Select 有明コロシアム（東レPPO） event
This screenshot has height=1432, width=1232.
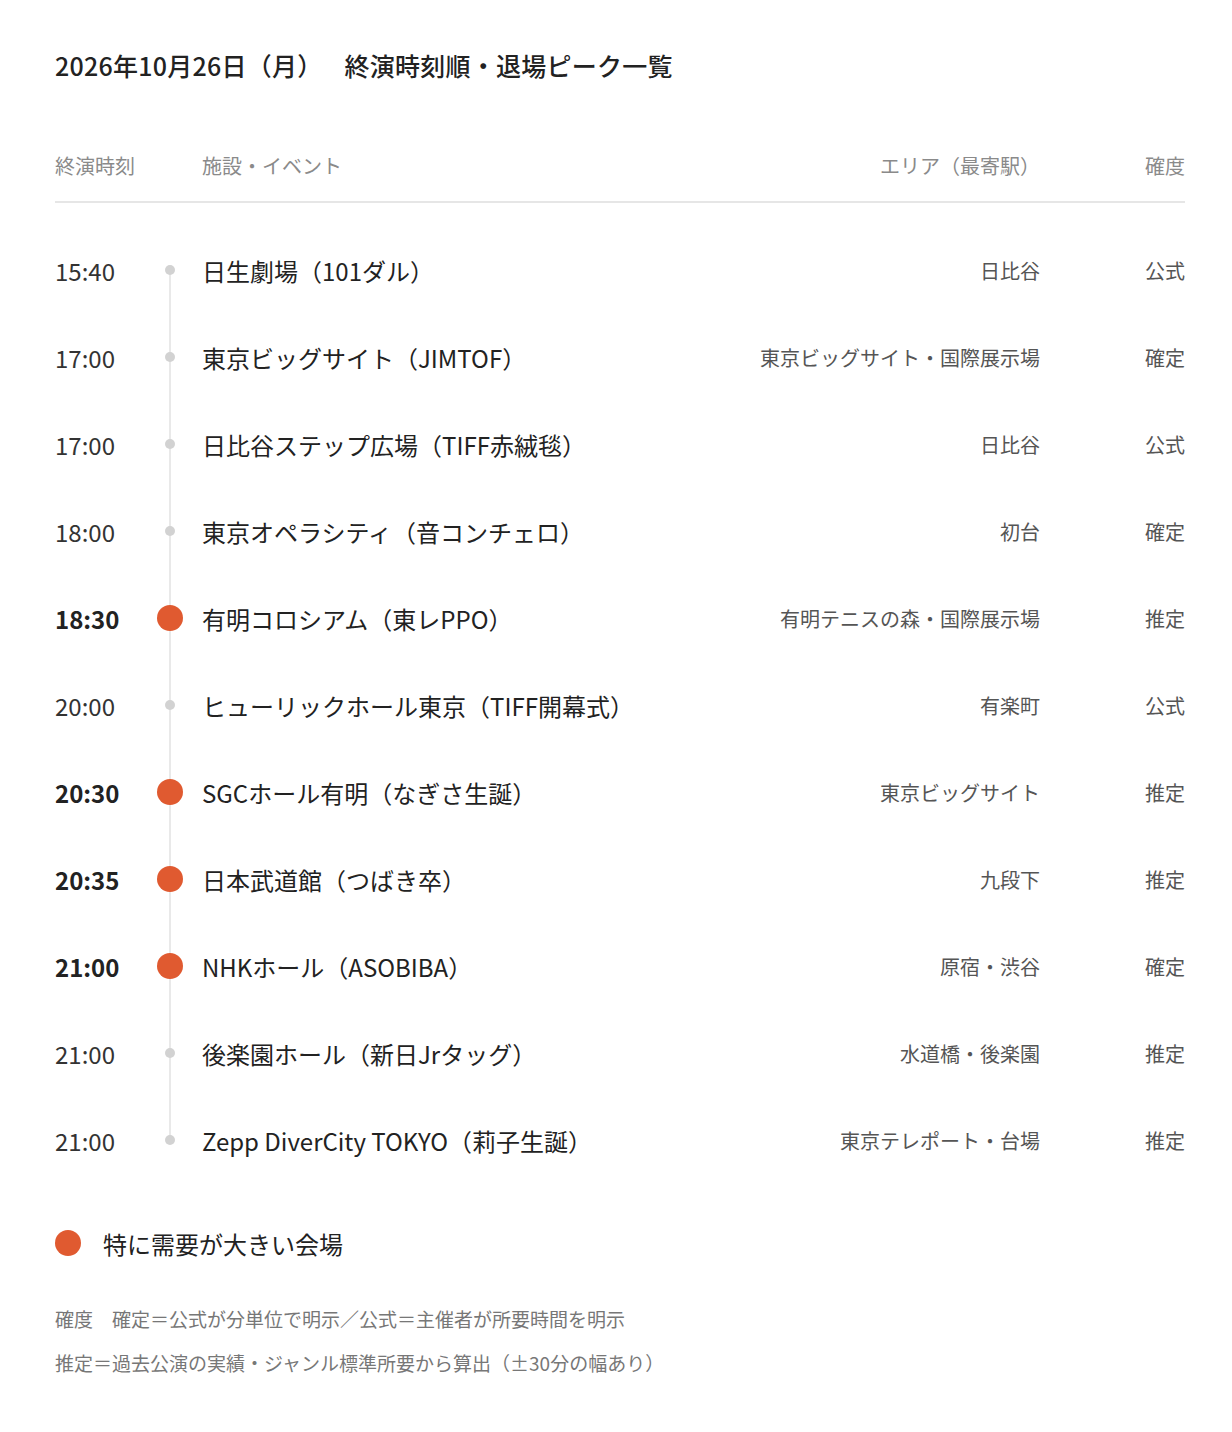click(351, 620)
